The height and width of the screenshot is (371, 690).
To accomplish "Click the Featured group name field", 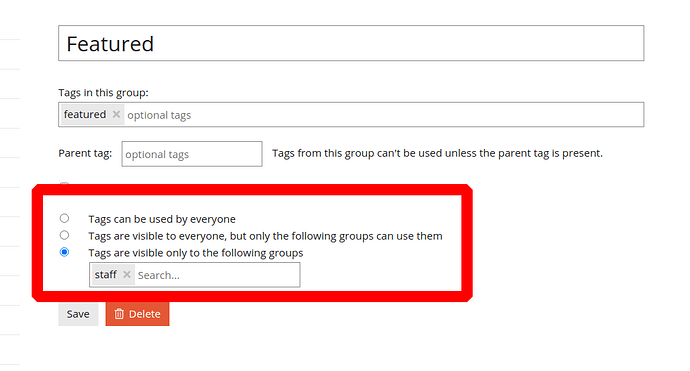I will (x=351, y=43).
